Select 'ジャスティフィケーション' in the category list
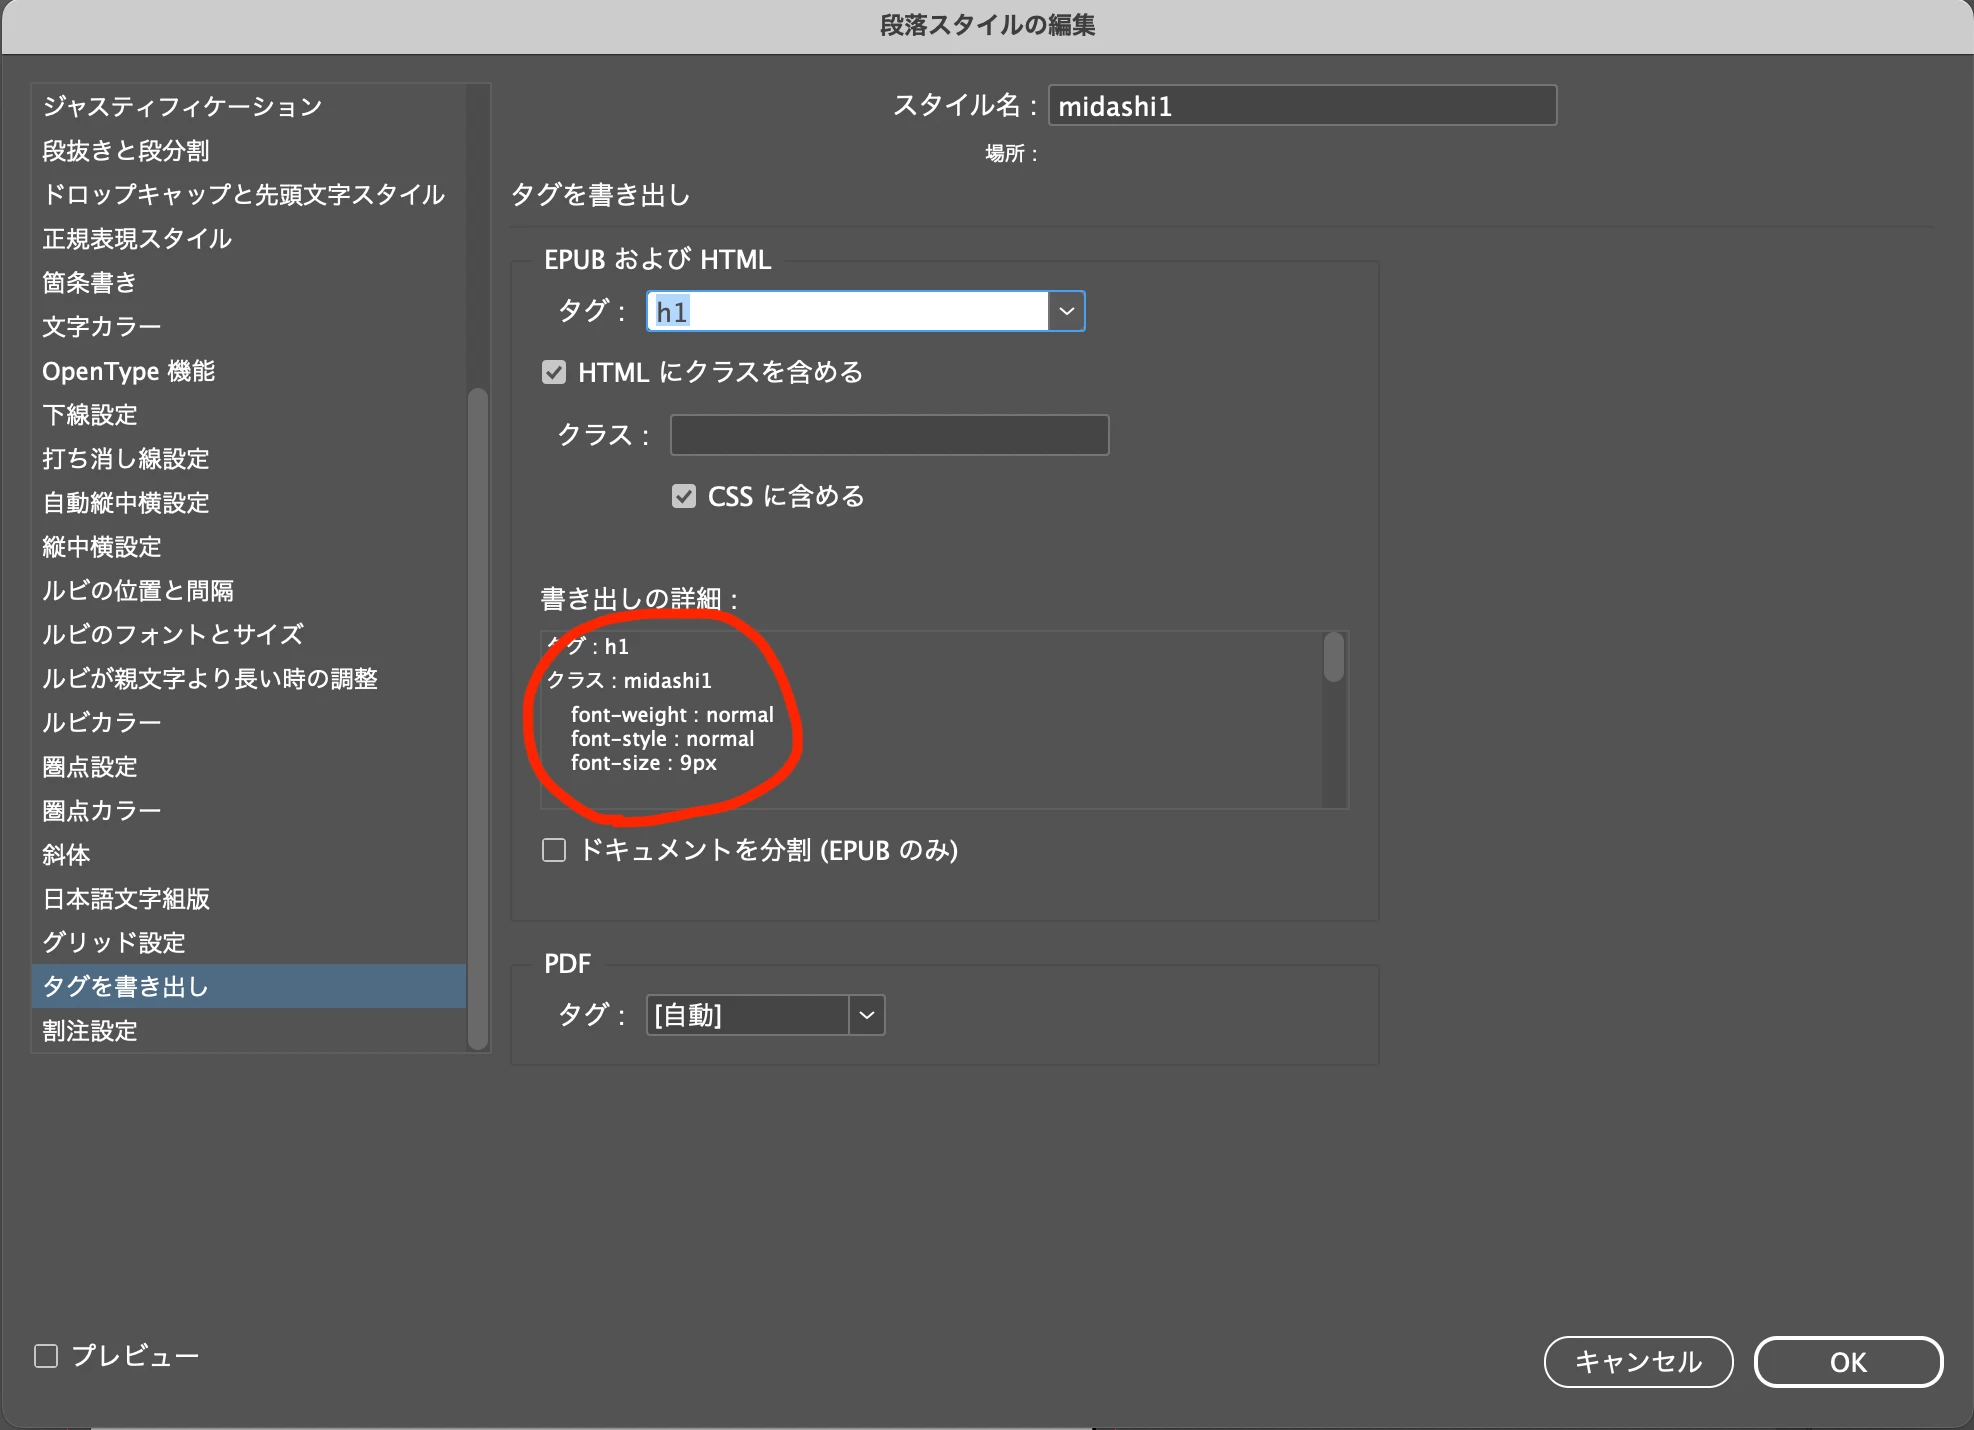The width and height of the screenshot is (1974, 1430). coord(182,107)
